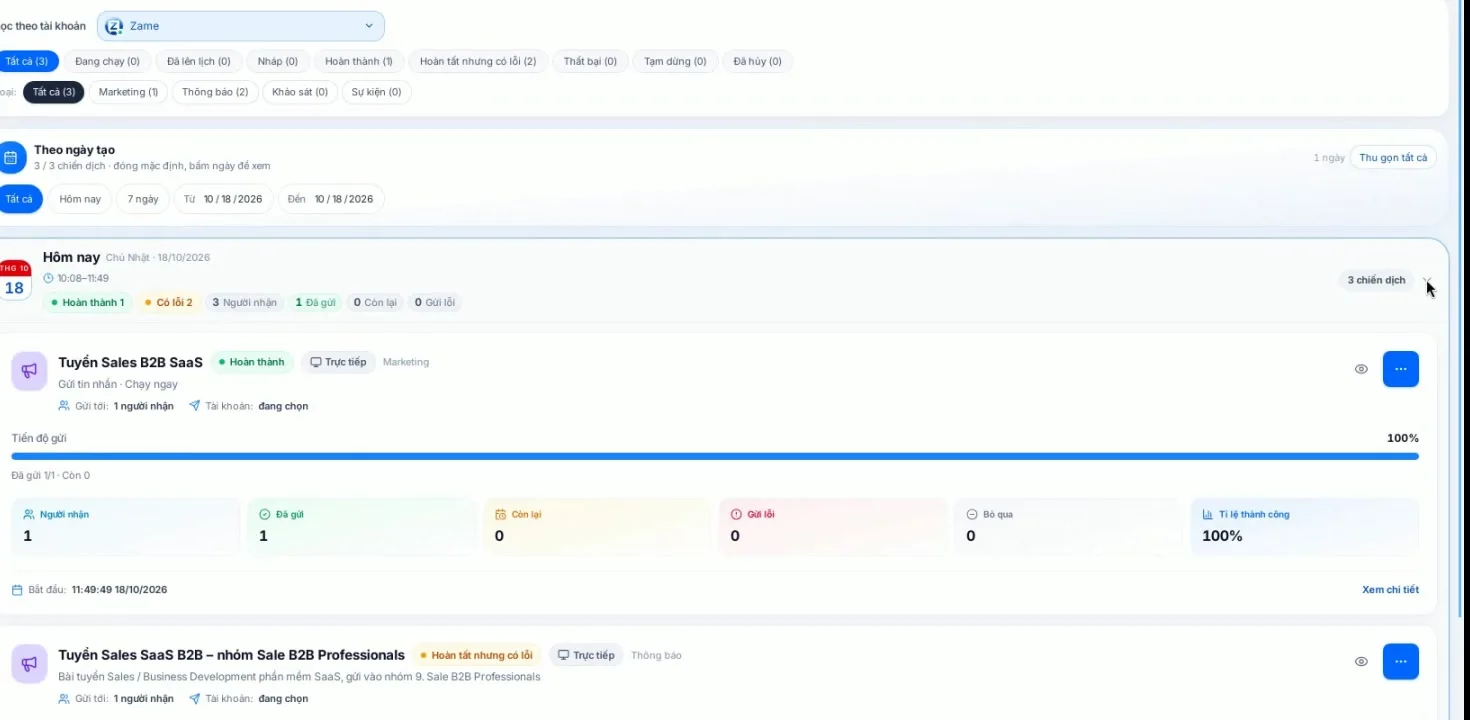Click the date badge showing 18
The width and height of the screenshot is (1470, 720).
pyautogui.click(x=14, y=281)
